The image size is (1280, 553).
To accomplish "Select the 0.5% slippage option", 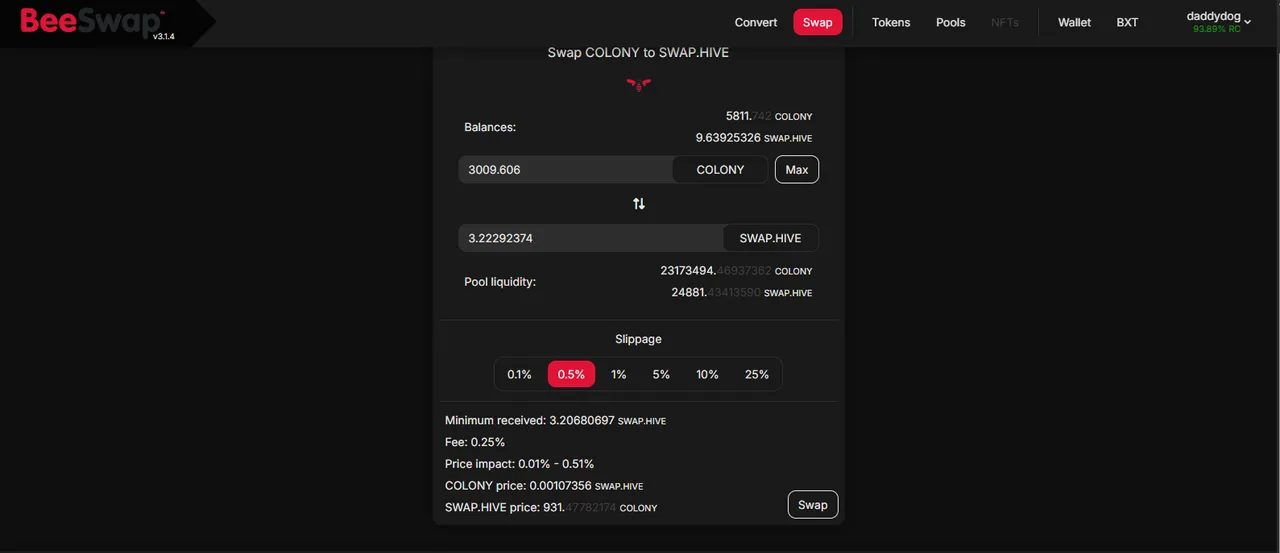I will [x=572, y=374].
